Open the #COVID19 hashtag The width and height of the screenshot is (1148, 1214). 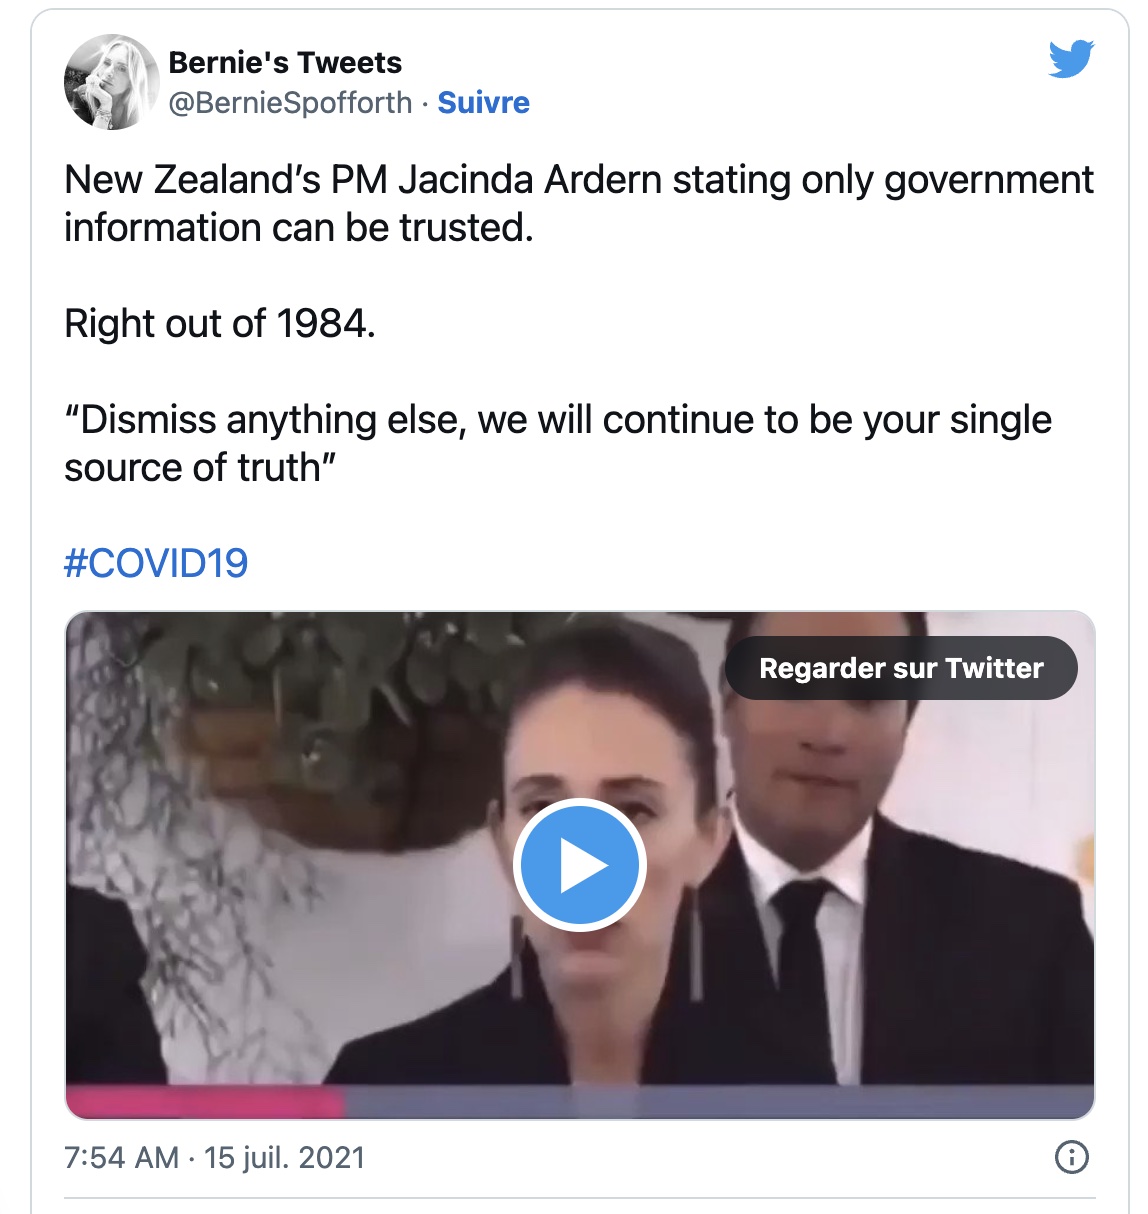click(156, 563)
